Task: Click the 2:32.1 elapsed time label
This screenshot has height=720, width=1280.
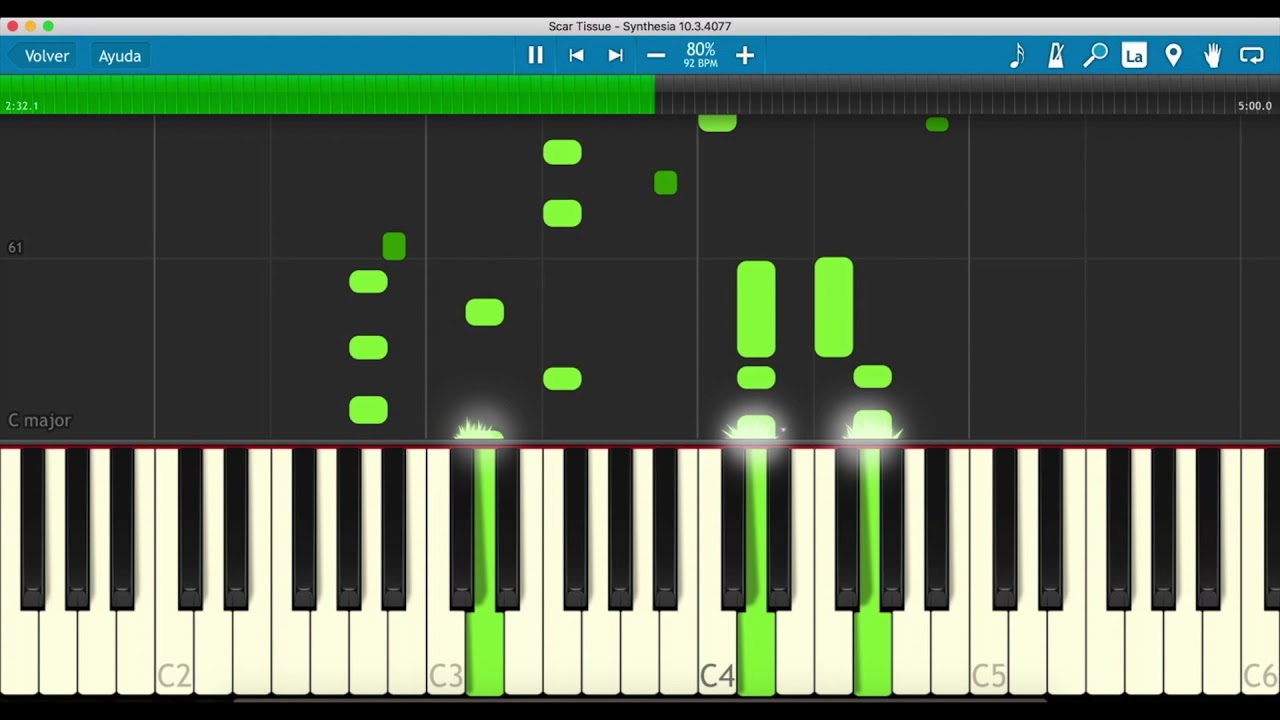Action: 22,106
